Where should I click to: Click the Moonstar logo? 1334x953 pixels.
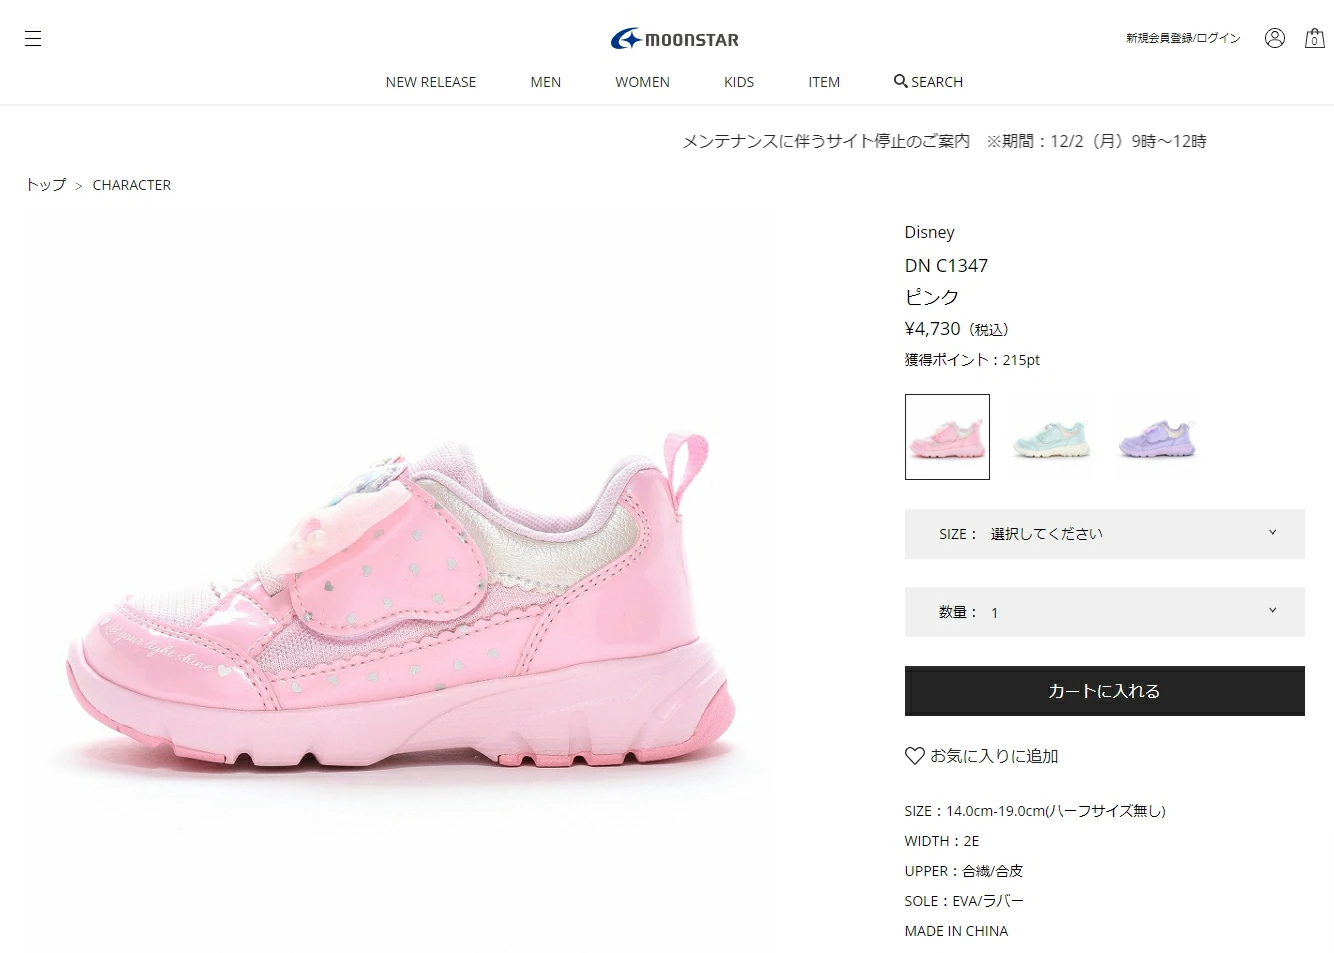point(675,39)
